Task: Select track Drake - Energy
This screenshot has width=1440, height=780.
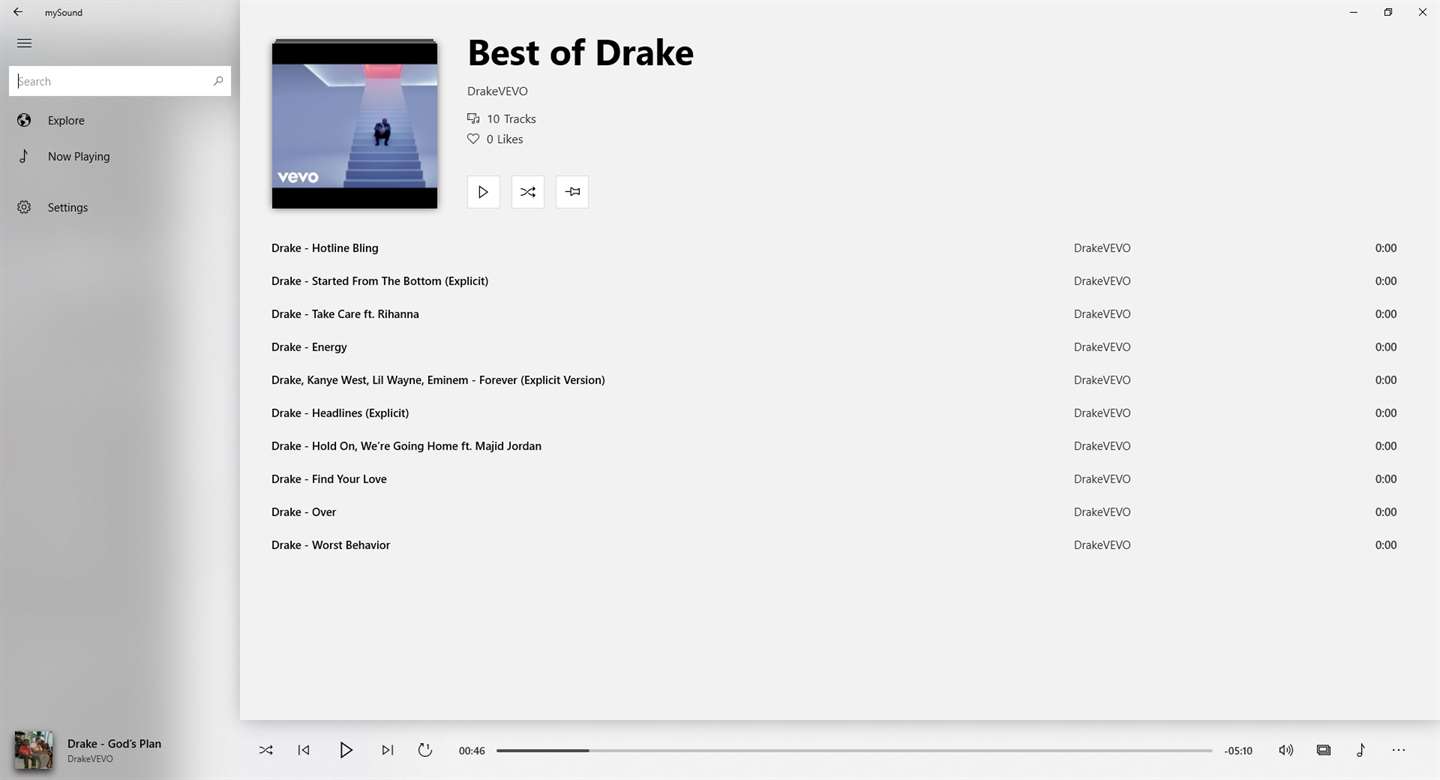Action: point(309,347)
